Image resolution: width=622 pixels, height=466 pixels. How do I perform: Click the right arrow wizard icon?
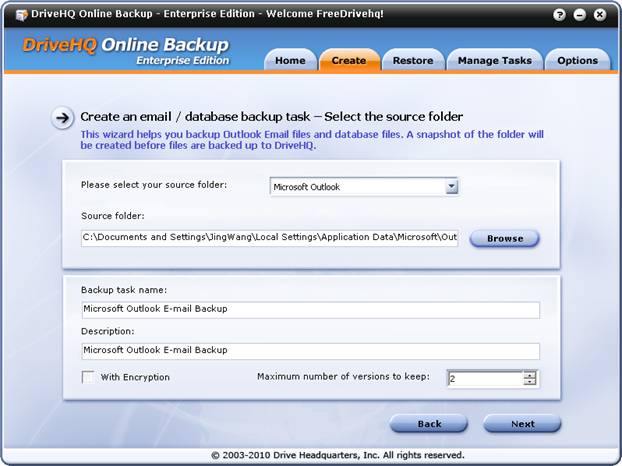click(63, 117)
